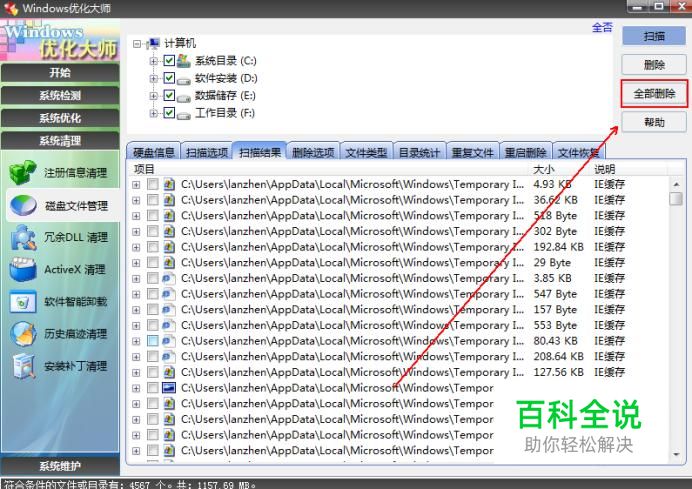The height and width of the screenshot is (489, 692).
Task: Click file icon of the 80.43 KB row
Action: tap(169, 341)
